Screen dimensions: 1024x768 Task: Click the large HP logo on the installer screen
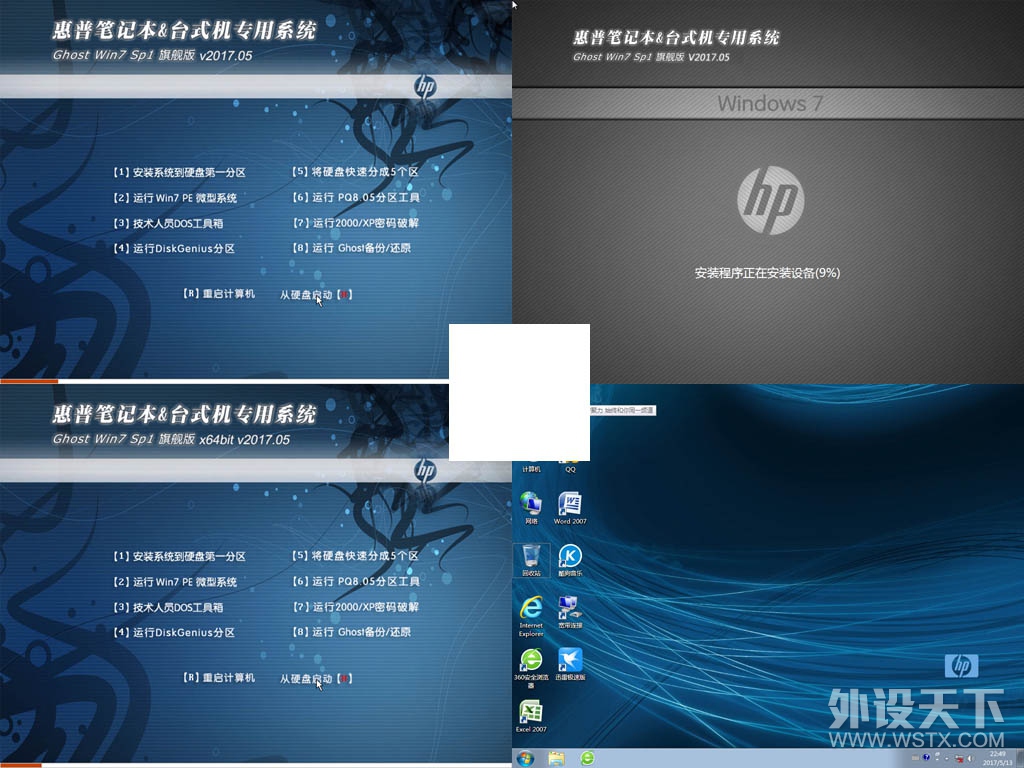[x=771, y=200]
